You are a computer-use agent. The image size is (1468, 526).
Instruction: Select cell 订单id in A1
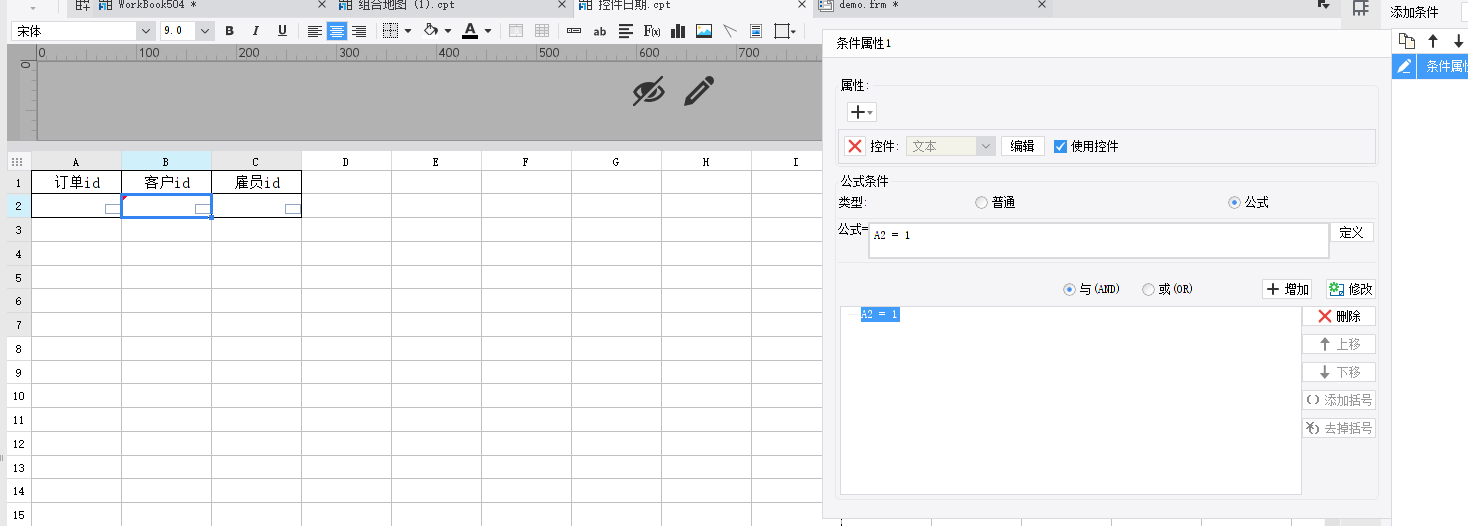tap(76, 182)
